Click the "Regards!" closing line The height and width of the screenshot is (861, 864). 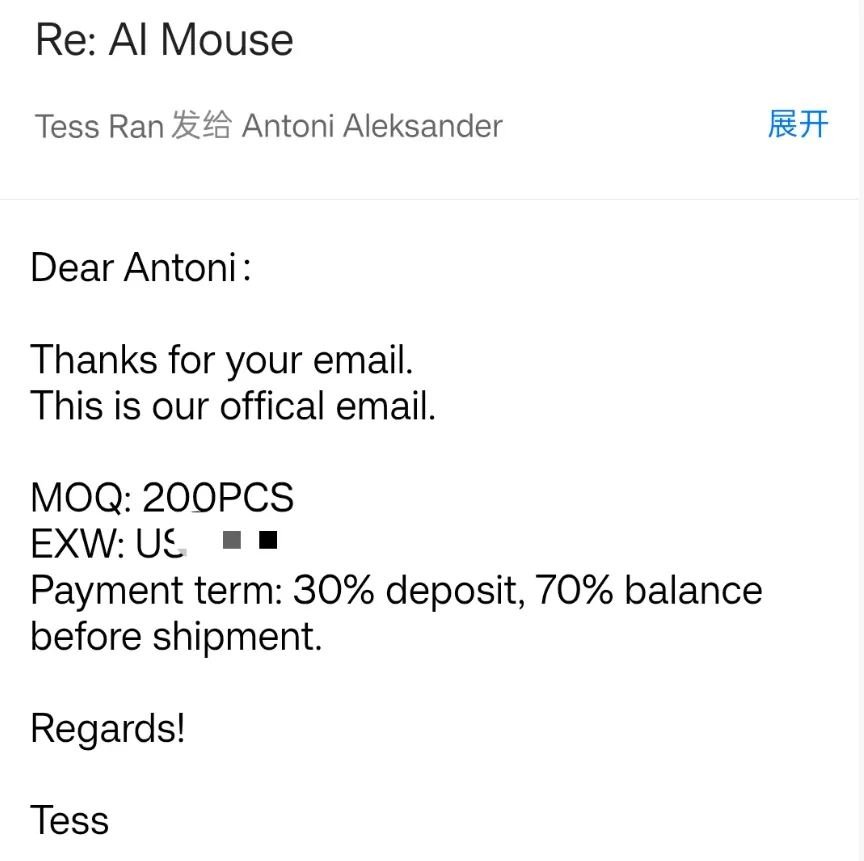pos(108,729)
